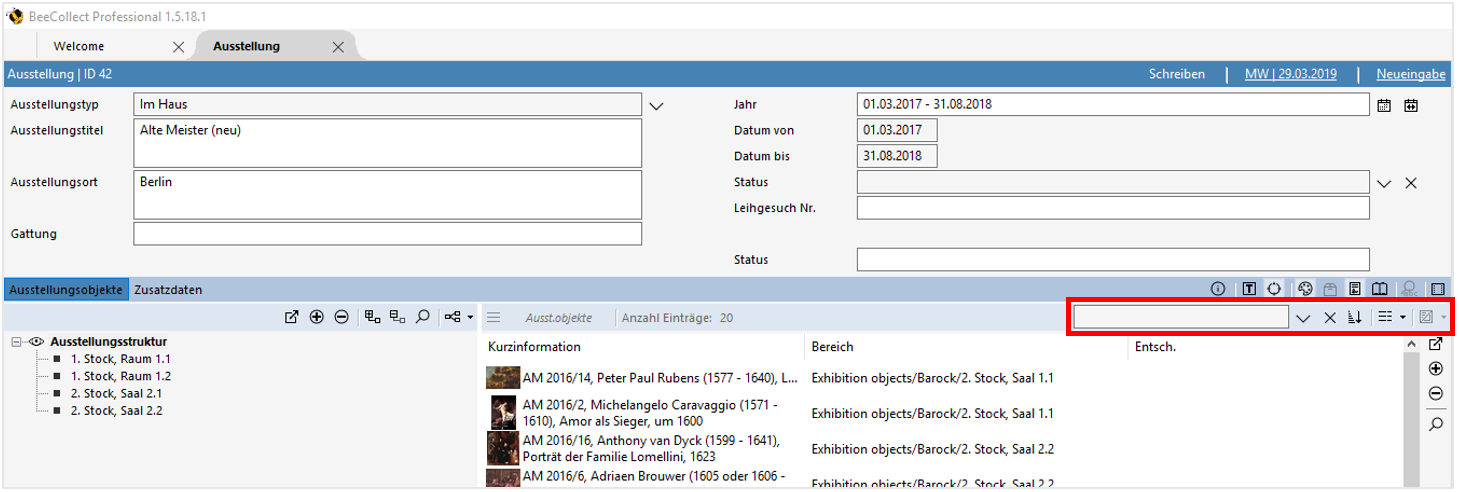This screenshot has width=1459, height=492.
Task: Click the info circle icon
Action: click(1218, 289)
